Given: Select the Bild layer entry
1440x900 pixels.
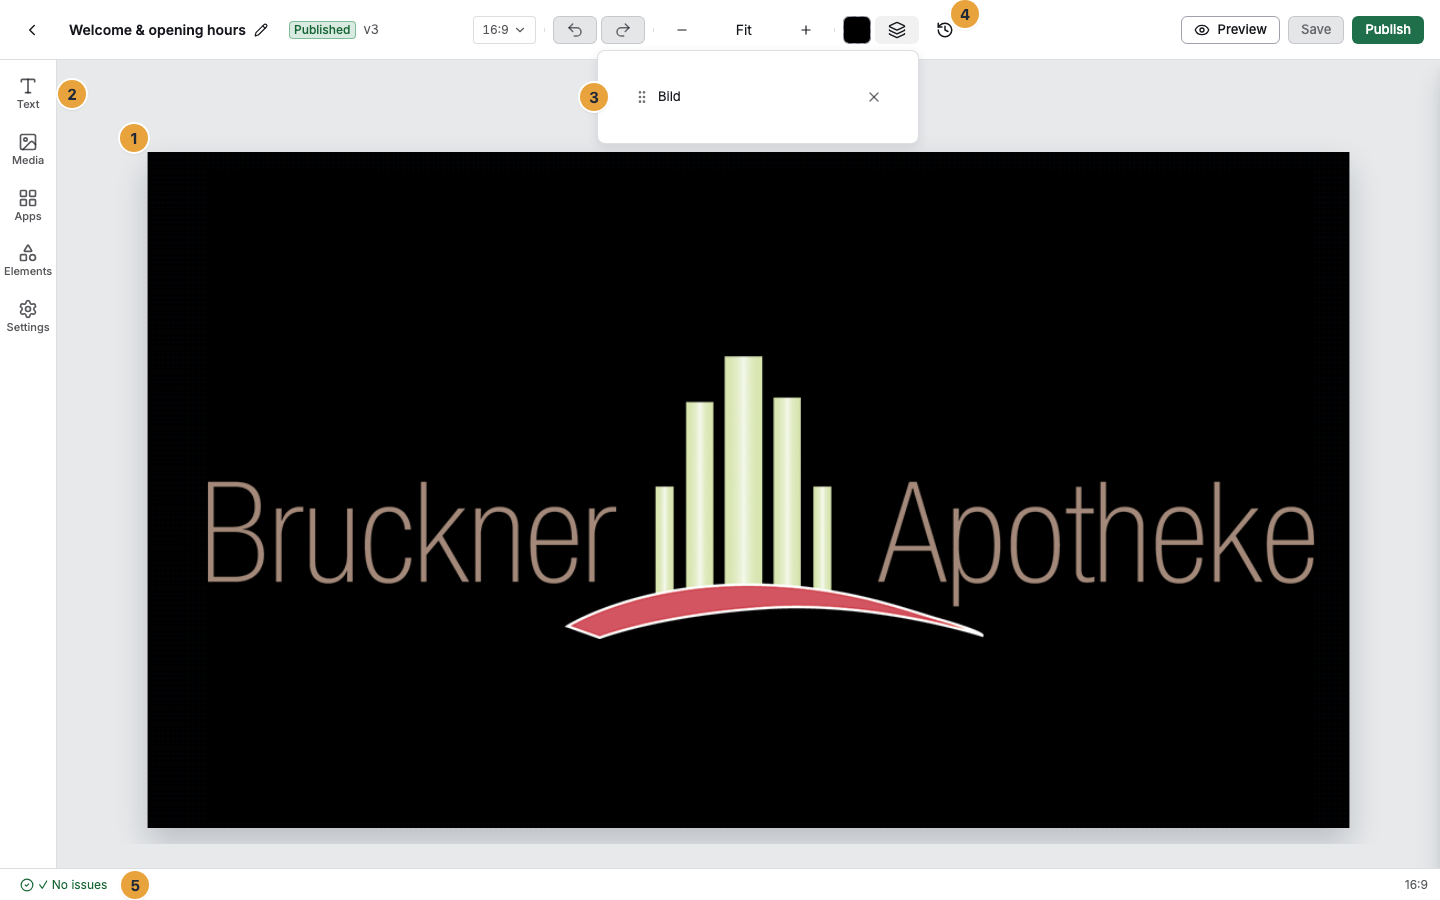Looking at the screenshot, I should pos(758,97).
